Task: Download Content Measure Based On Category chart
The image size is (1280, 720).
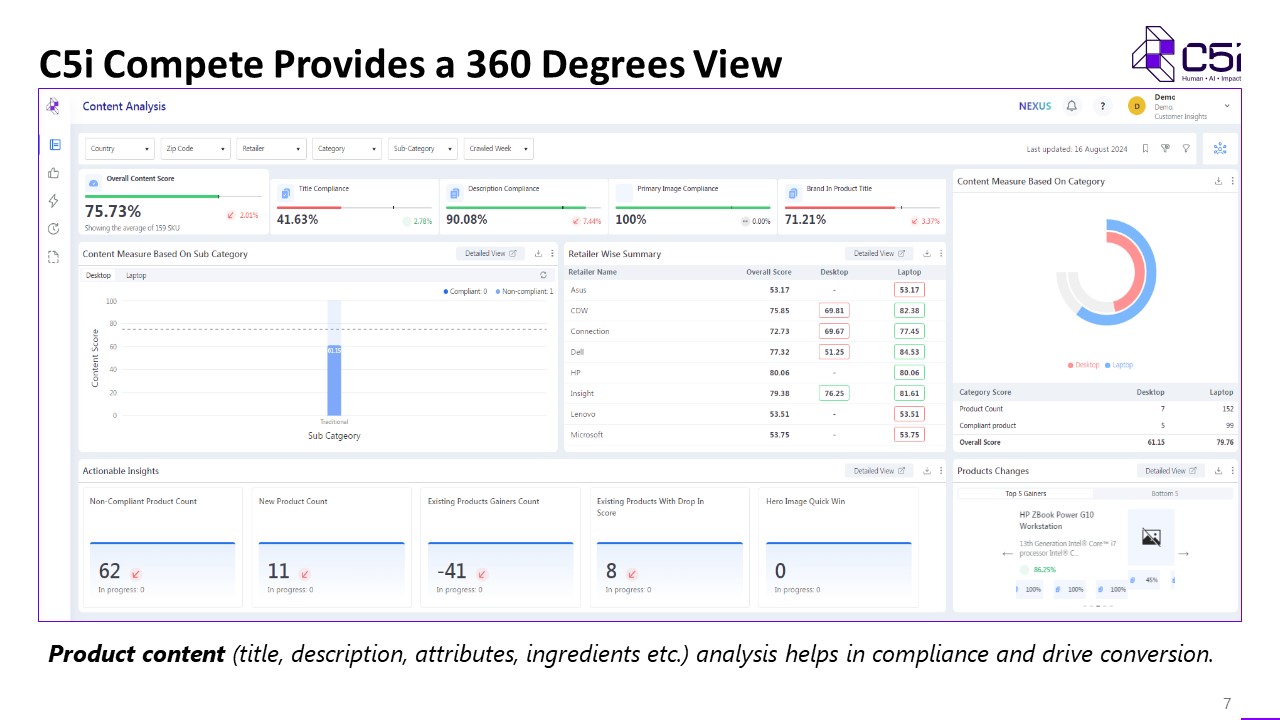Action: click(1218, 181)
